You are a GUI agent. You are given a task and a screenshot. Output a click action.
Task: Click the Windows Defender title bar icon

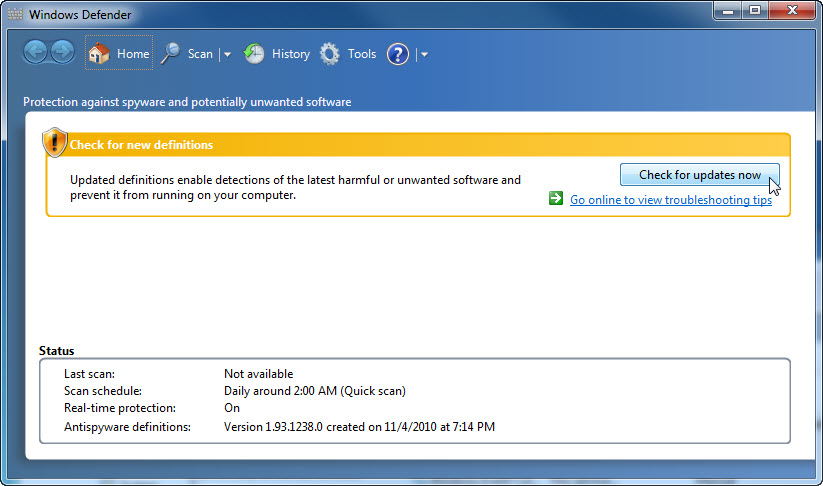click(x=15, y=14)
